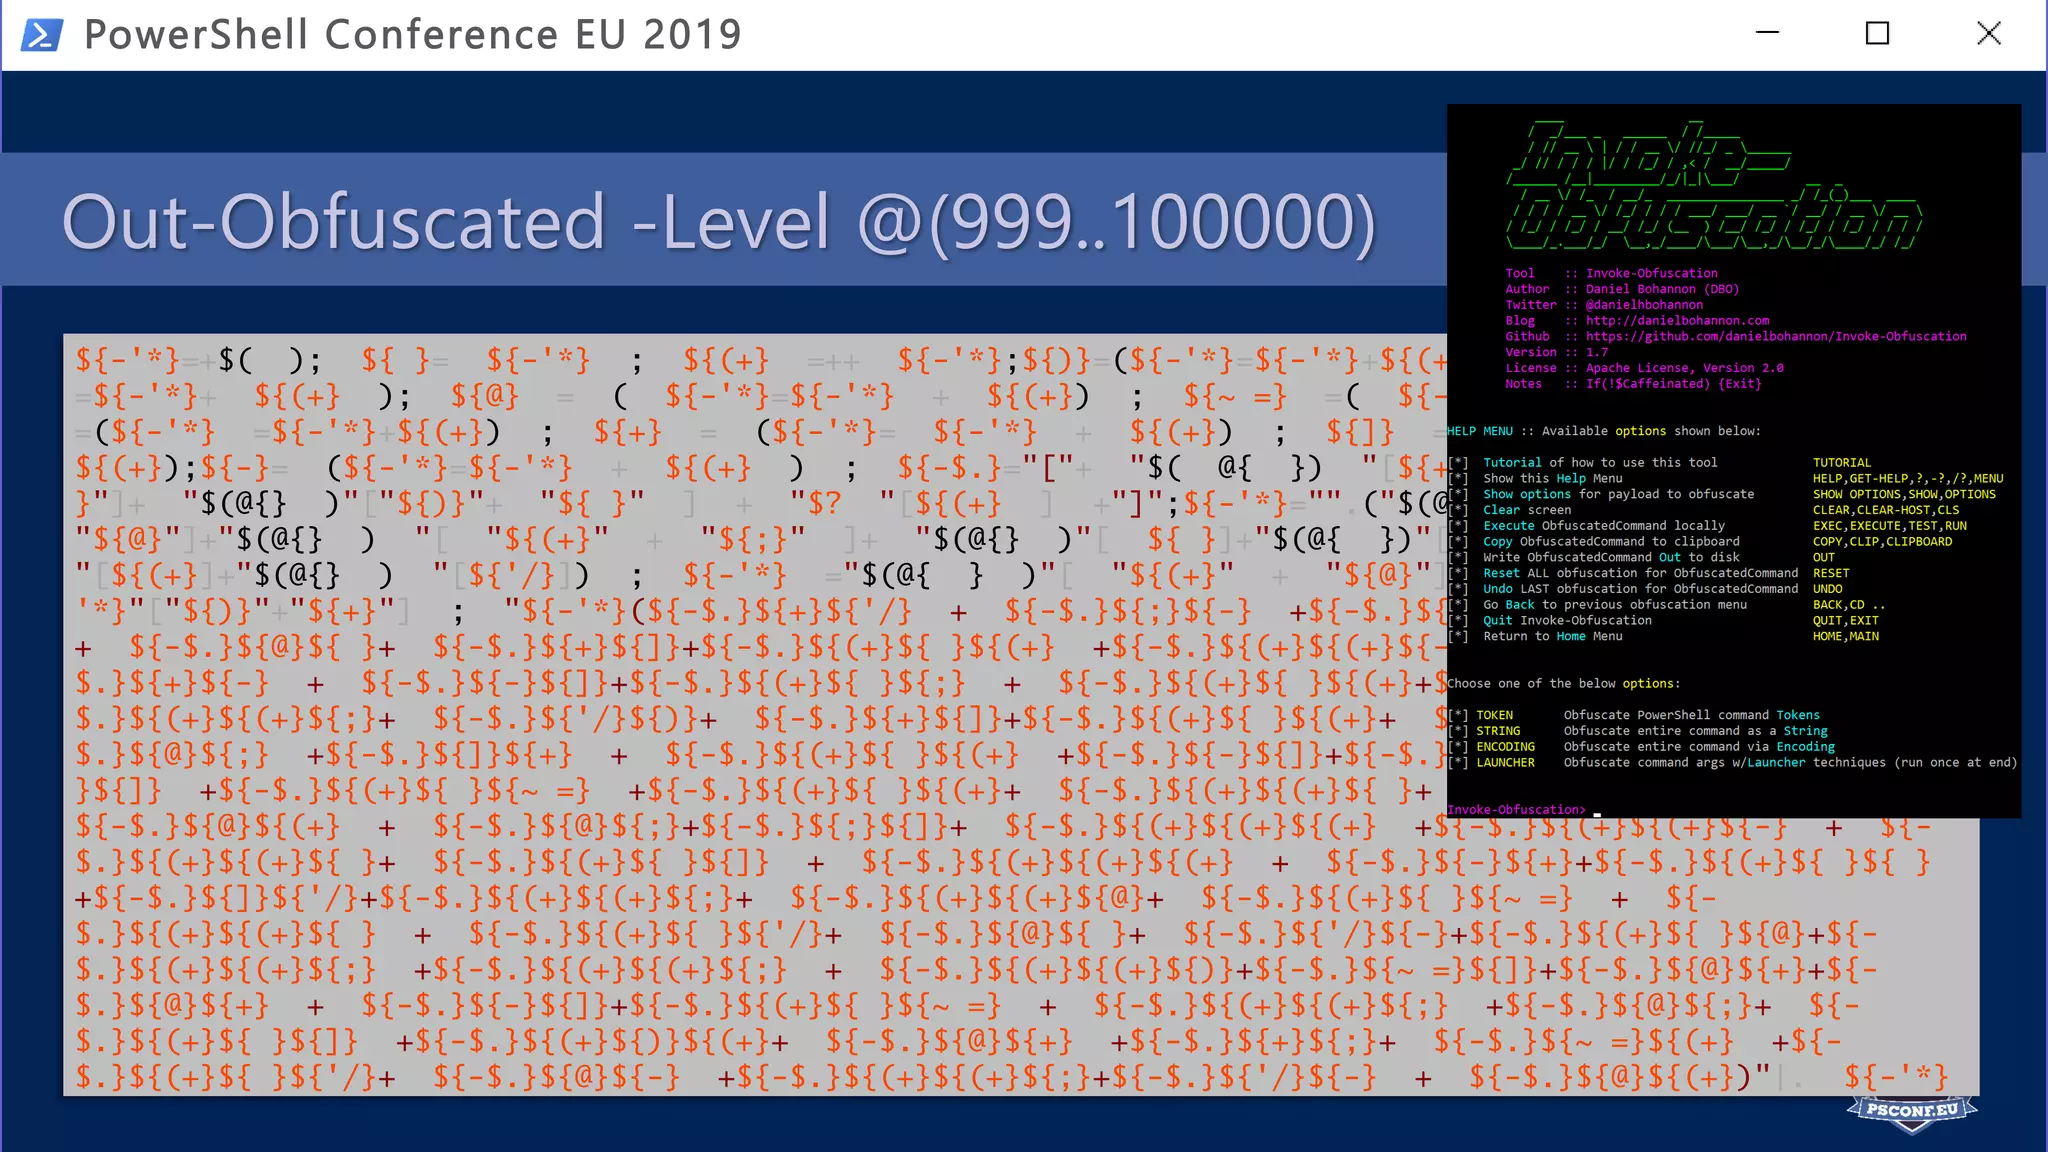Click the BACK,CD .. command text
Viewport: 2048px width, 1152px height.
(1849, 605)
